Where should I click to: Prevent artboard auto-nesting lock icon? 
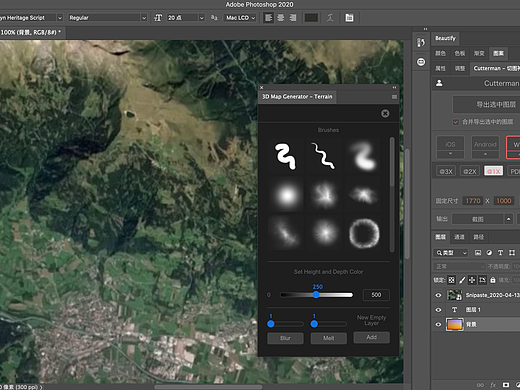482,280
